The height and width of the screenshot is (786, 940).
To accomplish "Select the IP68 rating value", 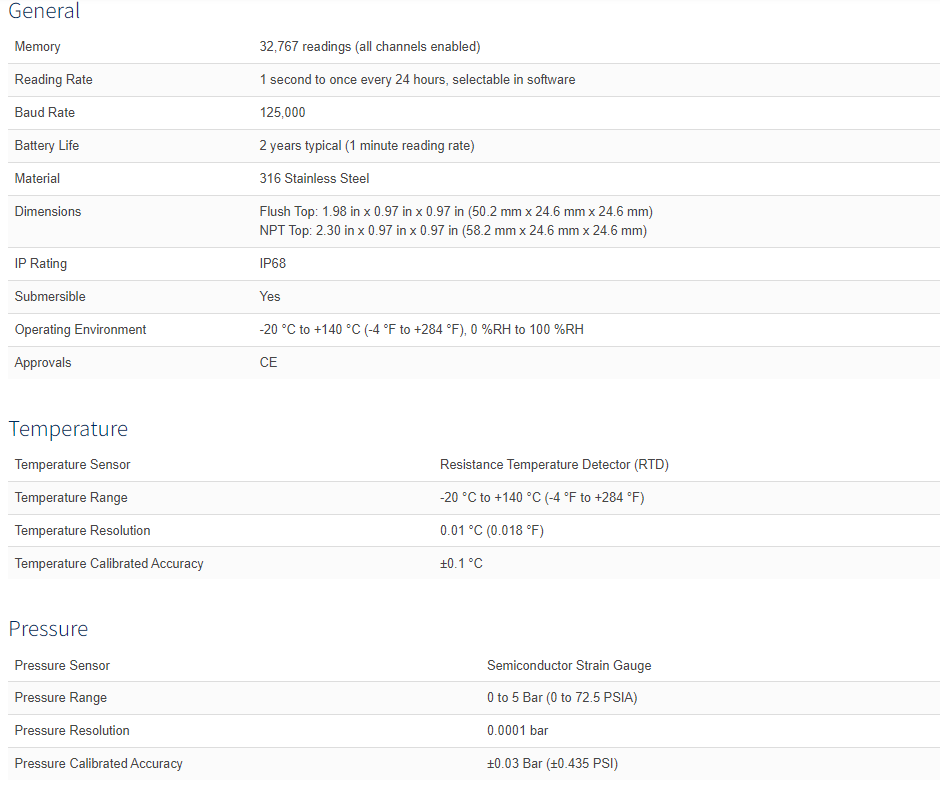I will [273, 264].
